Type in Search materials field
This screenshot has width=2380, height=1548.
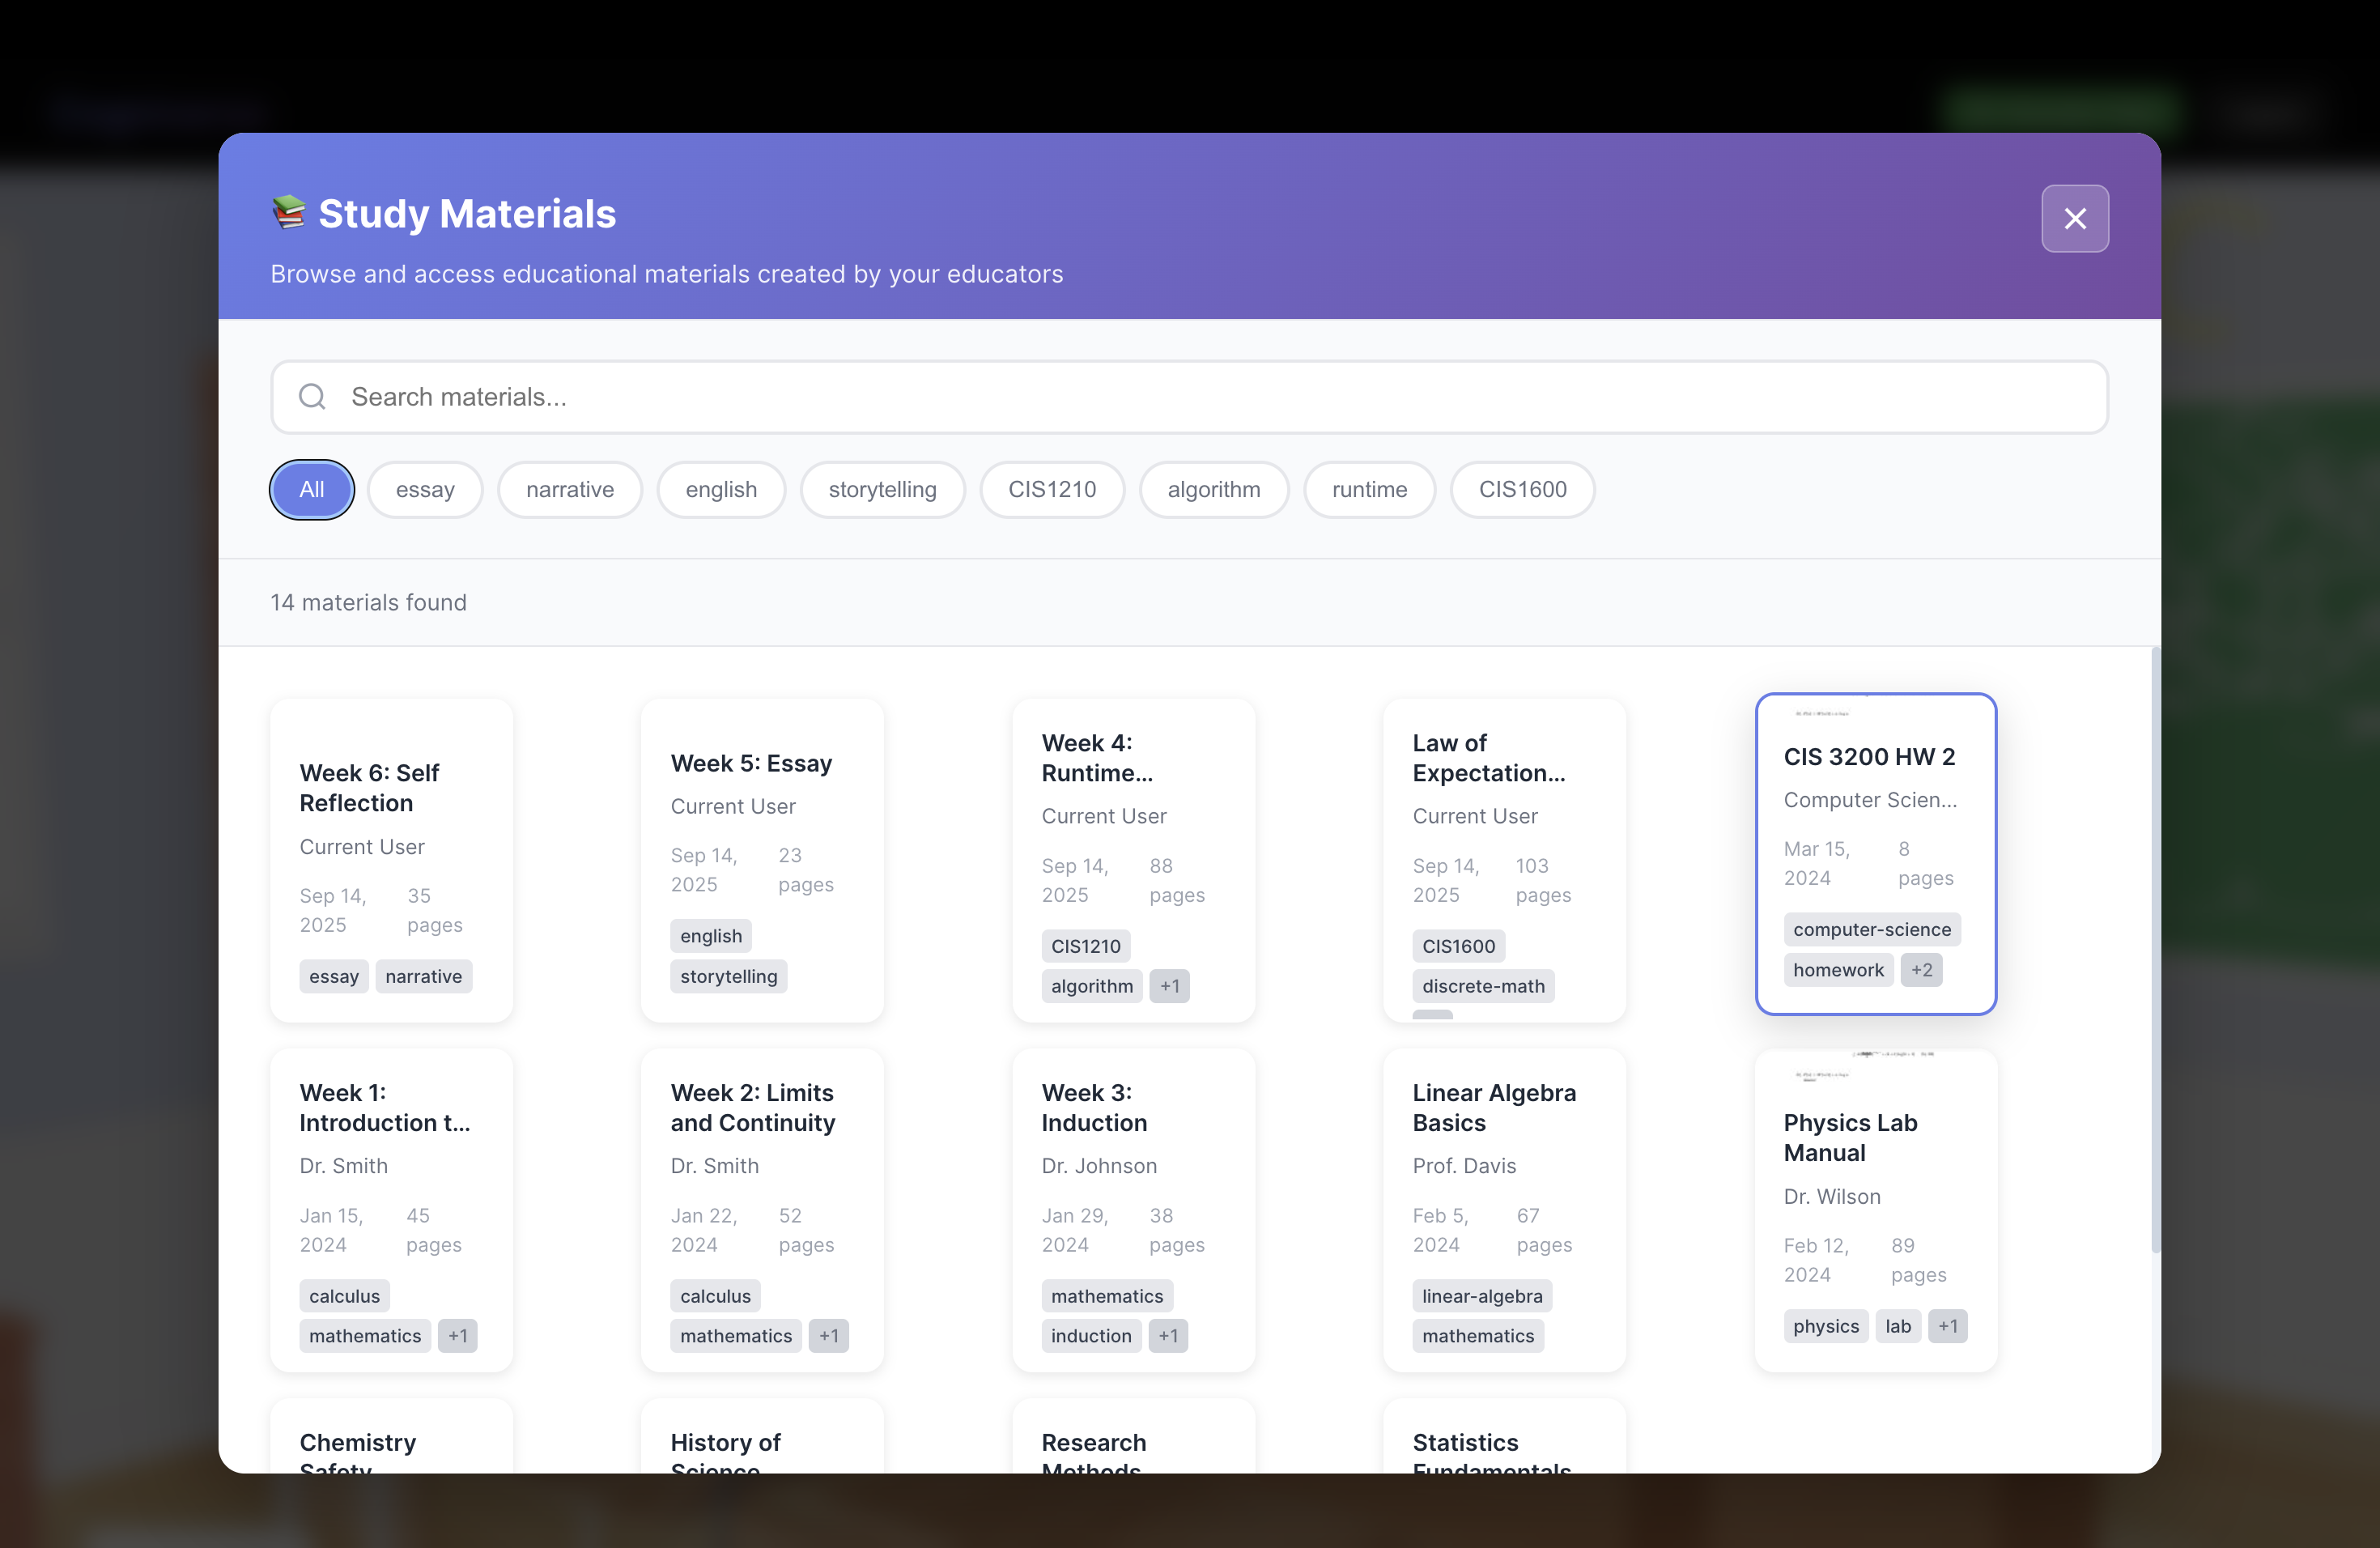(x=1188, y=397)
